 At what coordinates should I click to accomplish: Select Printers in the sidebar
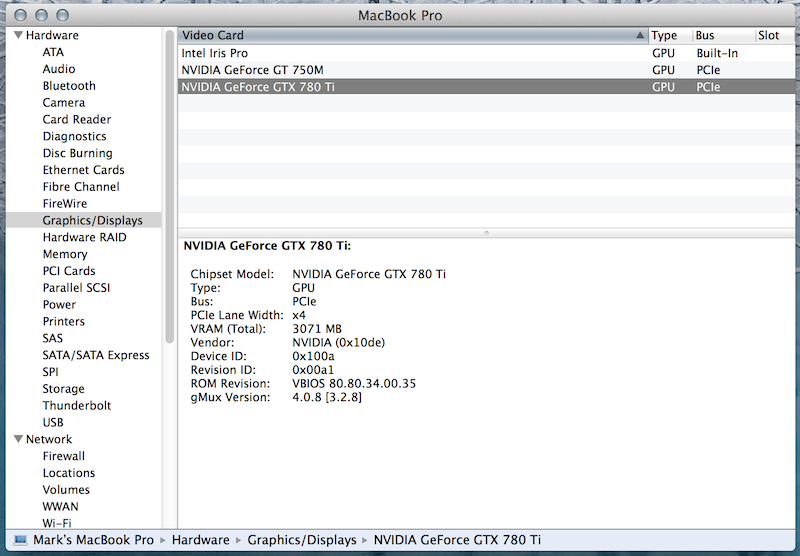[63, 321]
